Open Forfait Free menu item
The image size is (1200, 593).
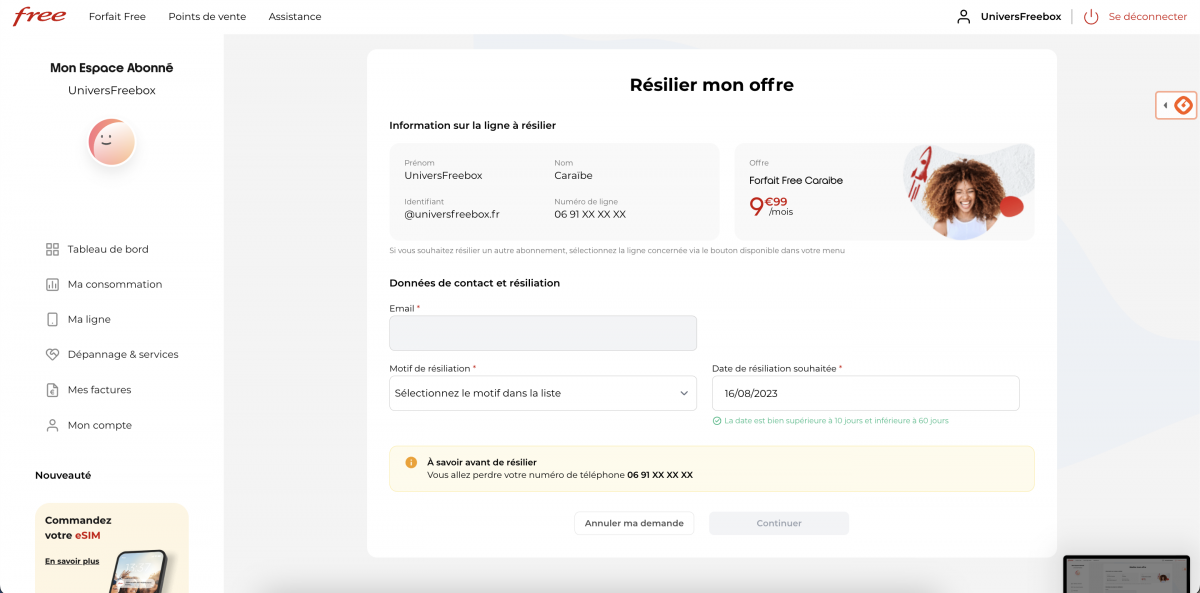point(117,17)
